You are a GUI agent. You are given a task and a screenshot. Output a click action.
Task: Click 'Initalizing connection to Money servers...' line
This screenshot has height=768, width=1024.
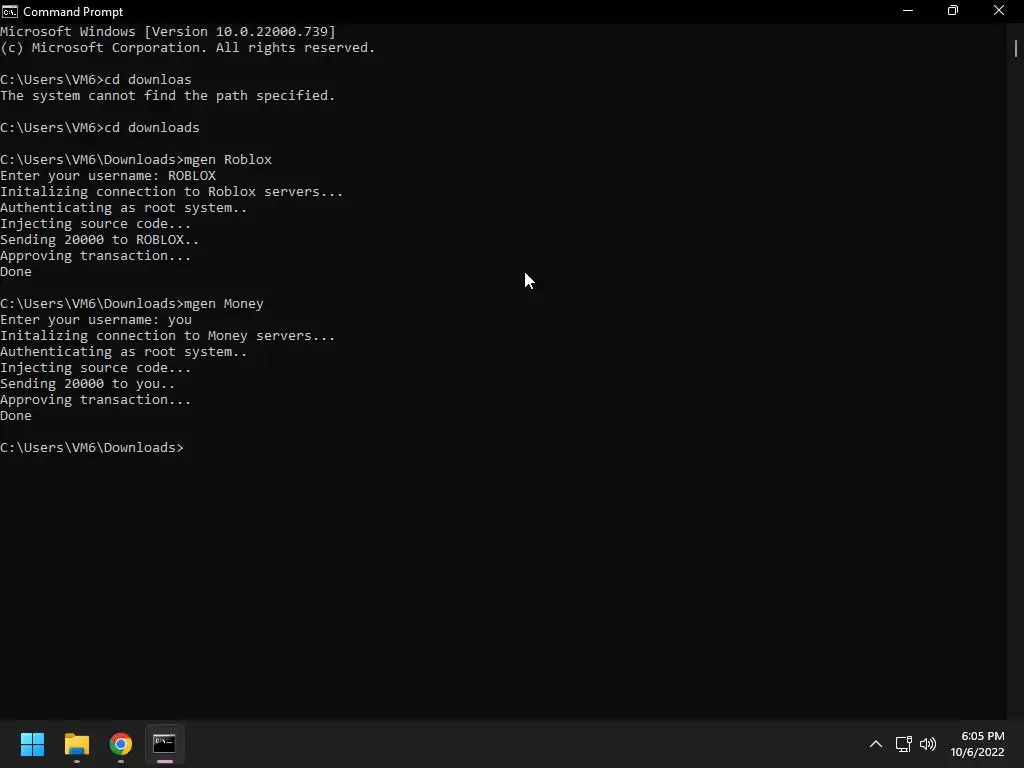tap(168, 336)
